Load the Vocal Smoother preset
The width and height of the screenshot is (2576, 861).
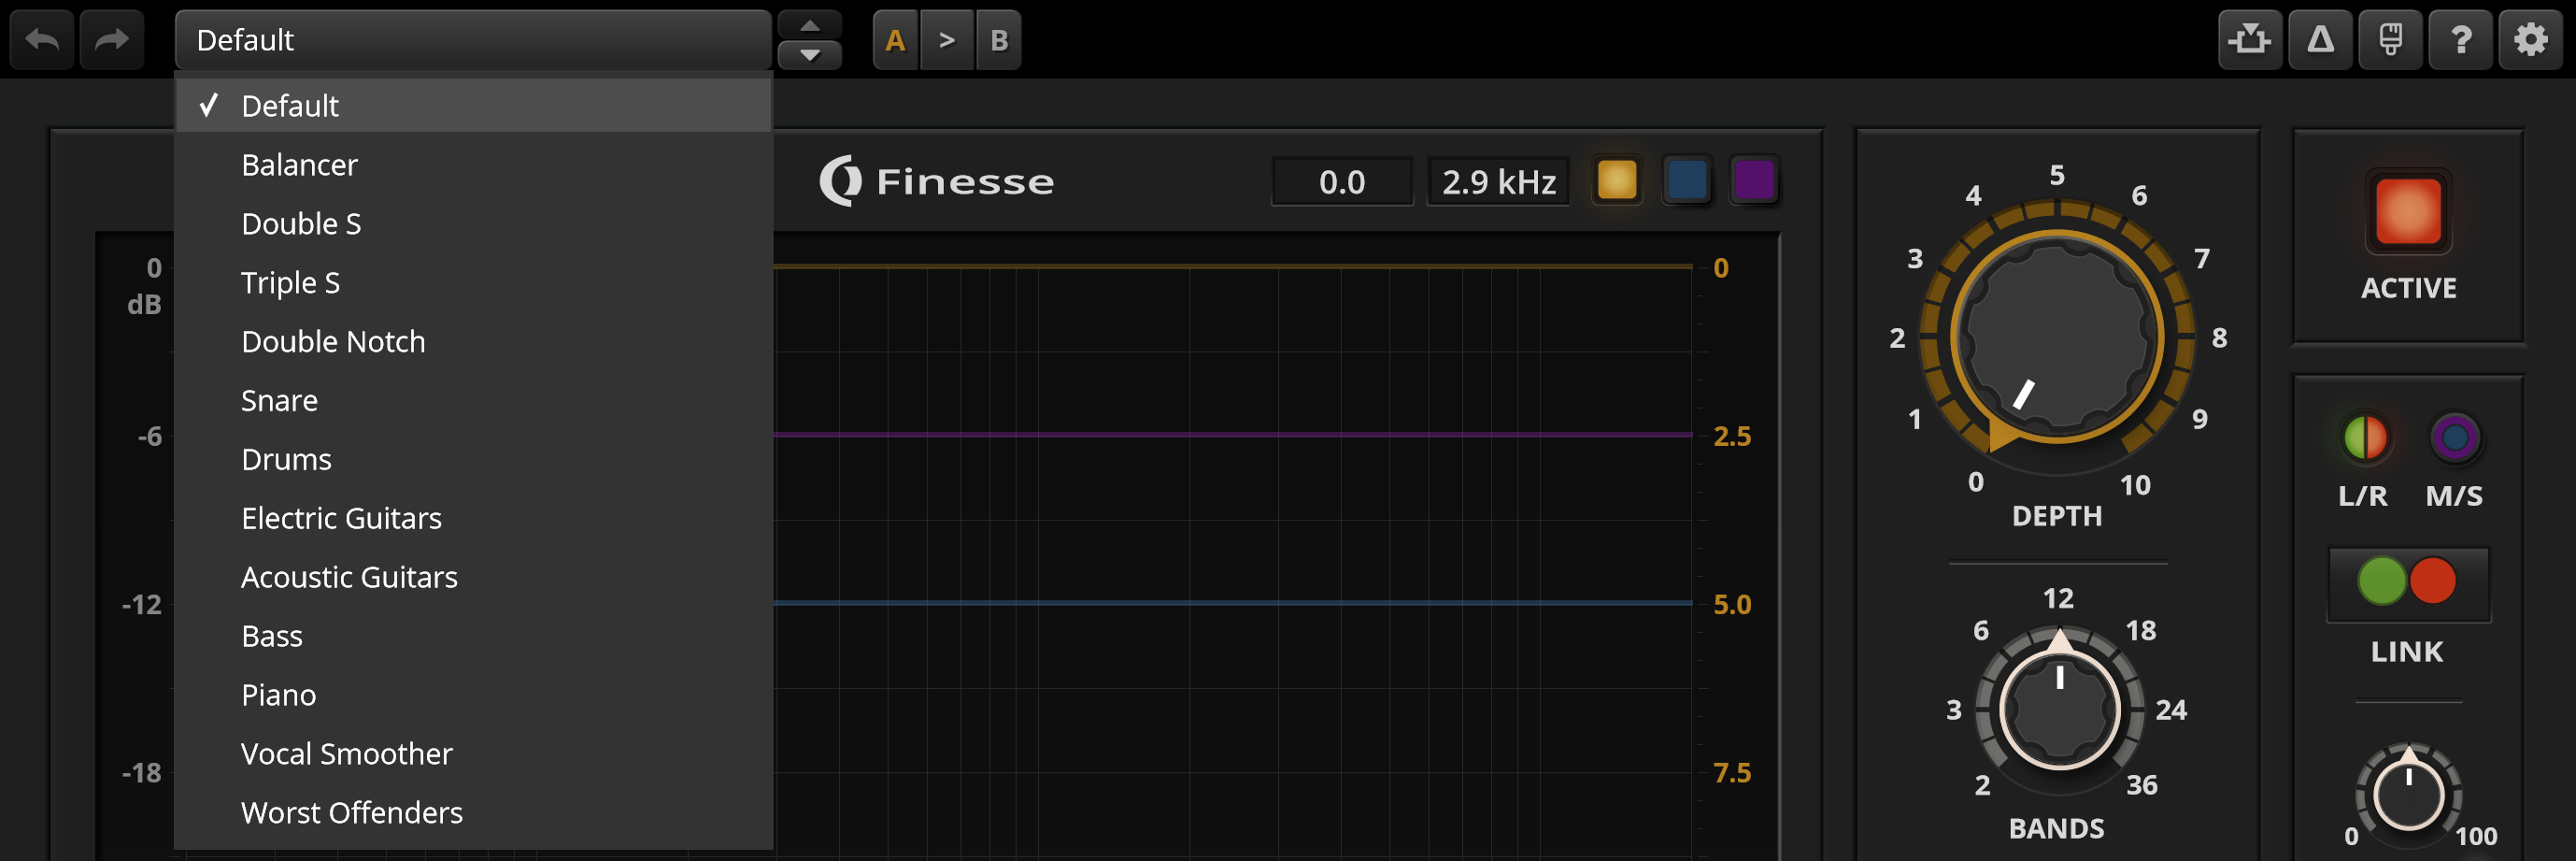point(474,755)
